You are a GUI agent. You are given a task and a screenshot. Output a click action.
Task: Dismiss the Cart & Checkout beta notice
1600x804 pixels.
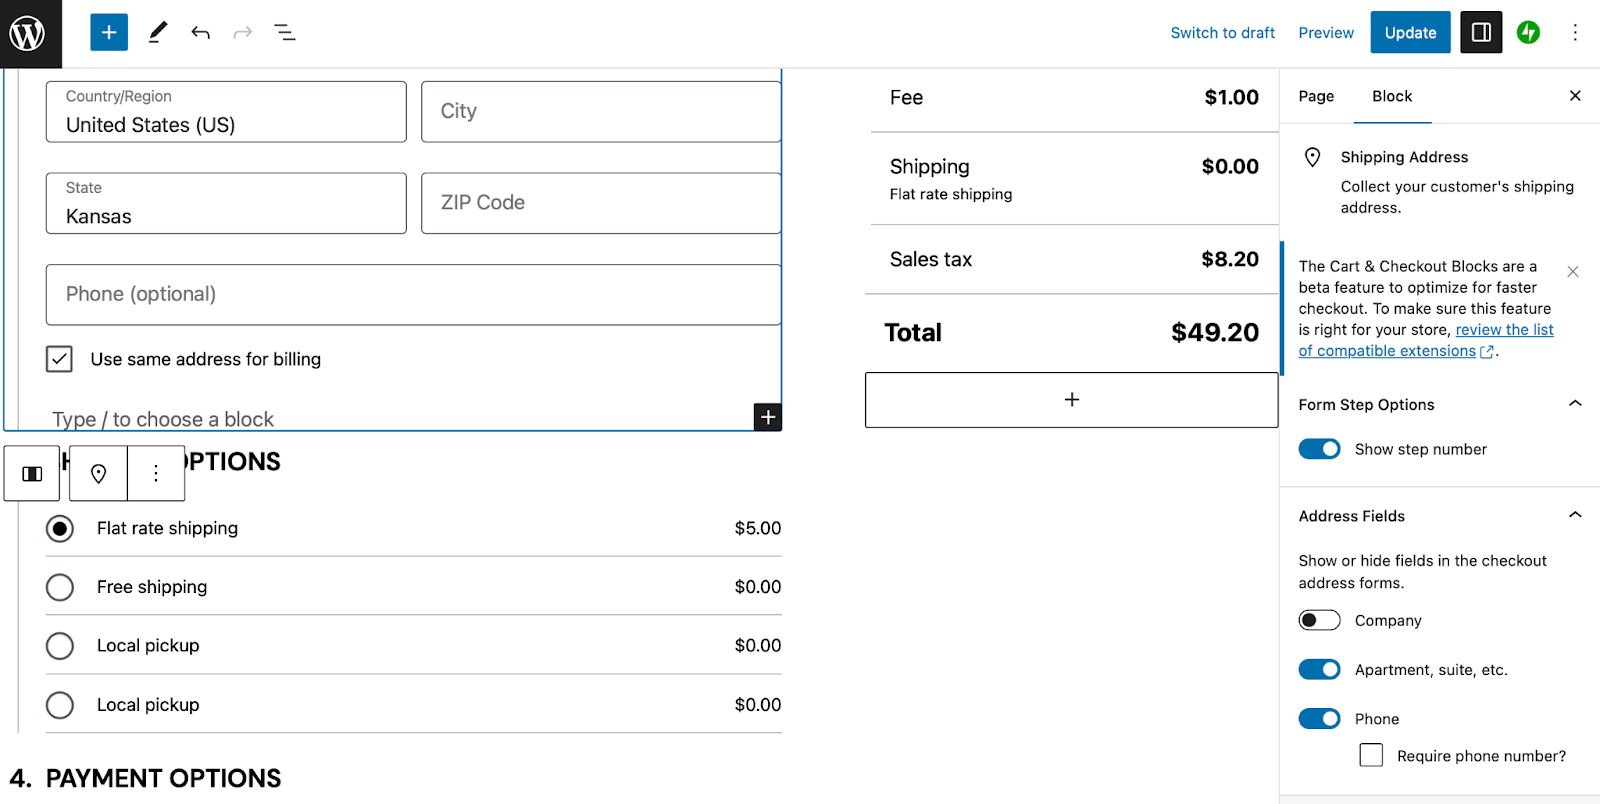coord(1573,271)
